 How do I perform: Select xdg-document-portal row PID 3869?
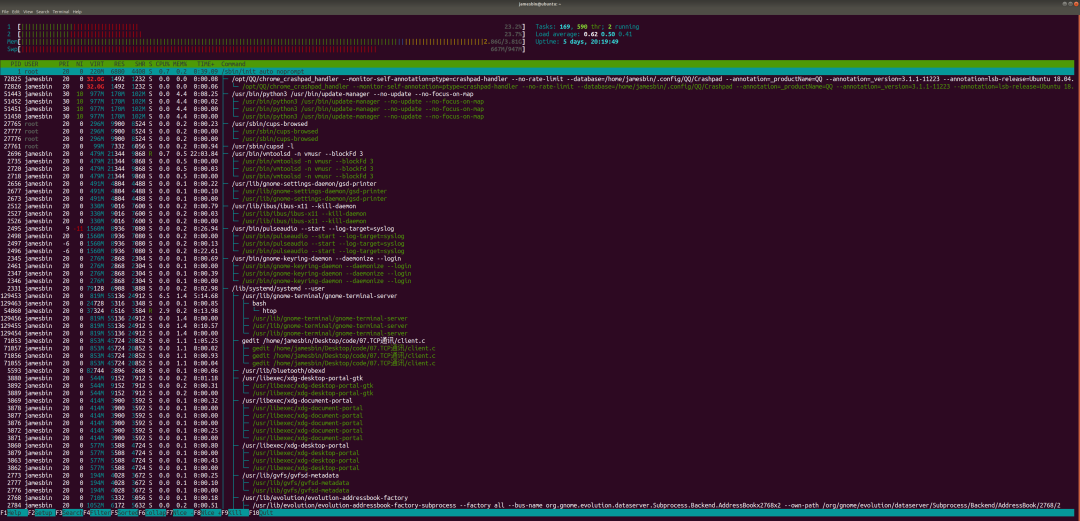coord(540,400)
